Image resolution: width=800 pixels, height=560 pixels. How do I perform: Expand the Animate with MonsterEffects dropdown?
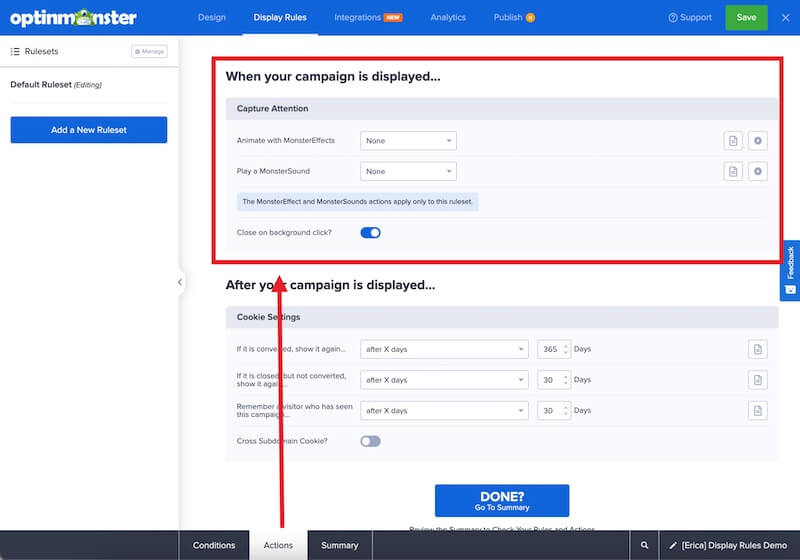click(408, 141)
